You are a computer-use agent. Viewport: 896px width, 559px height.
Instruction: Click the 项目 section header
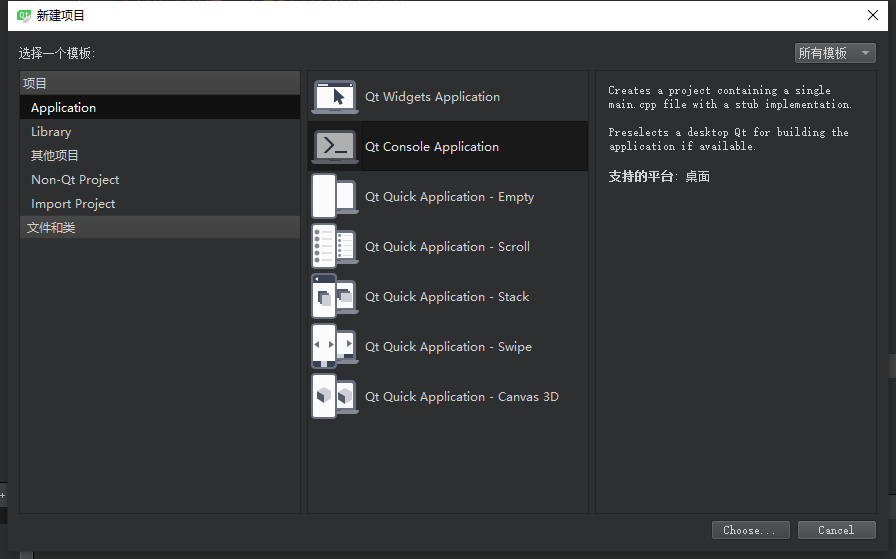[160, 83]
